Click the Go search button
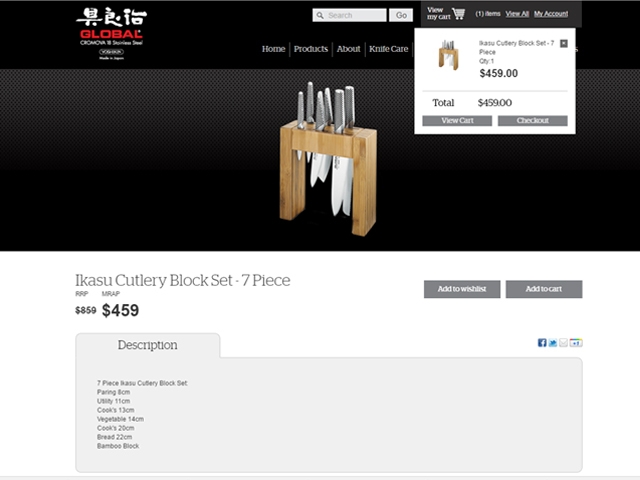The image size is (640, 480). click(x=401, y=15)
